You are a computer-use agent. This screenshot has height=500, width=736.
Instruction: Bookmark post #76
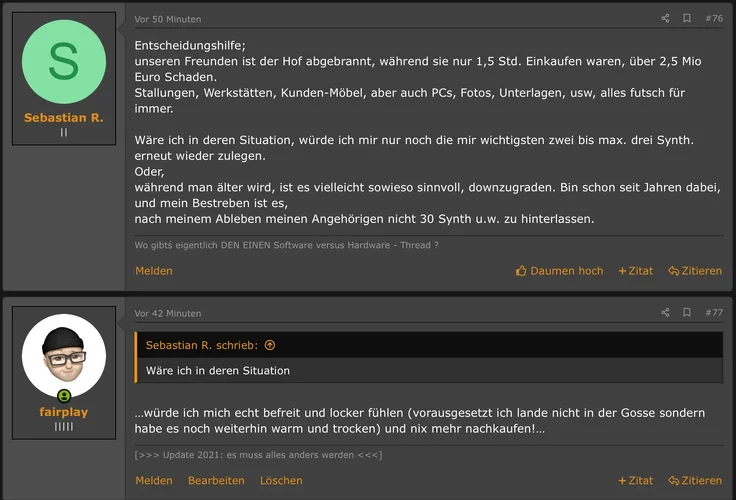pos(687,18)
